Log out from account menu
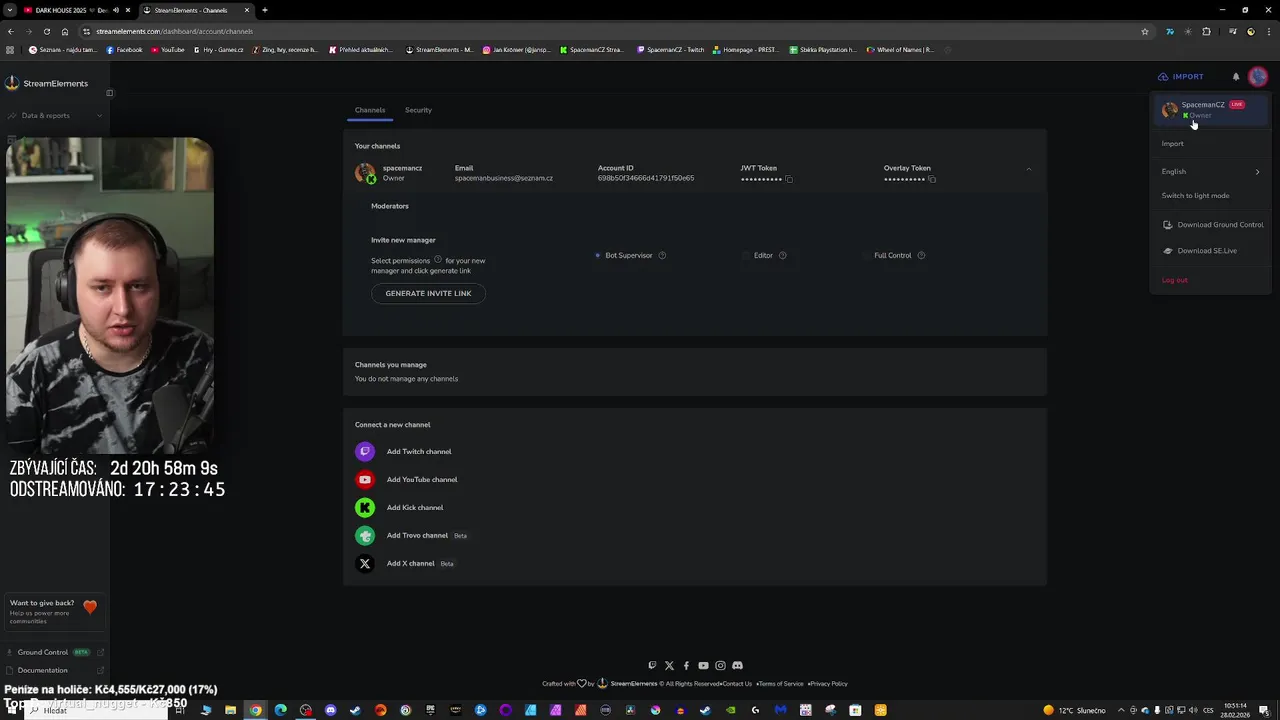1280x720 pixels. click(1175, 280)
